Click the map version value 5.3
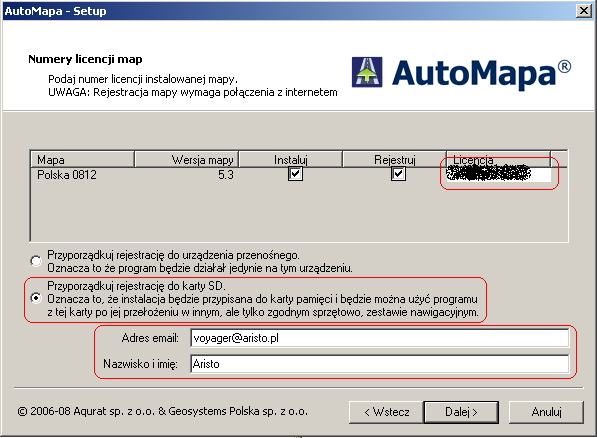This screenshot has height=438, width=597. [226, 175]
